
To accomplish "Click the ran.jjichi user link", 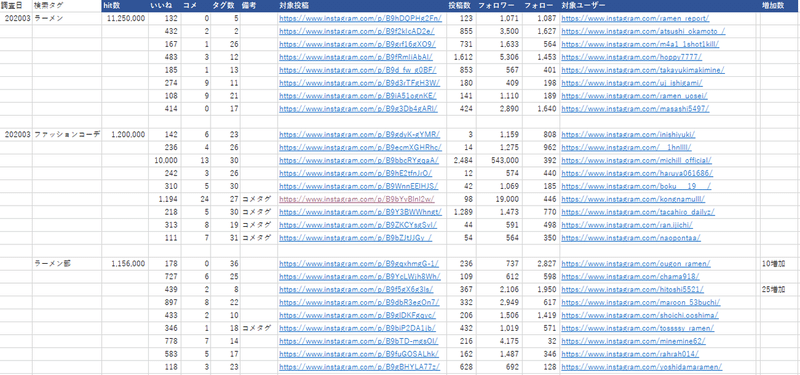I will click(627, 224).
